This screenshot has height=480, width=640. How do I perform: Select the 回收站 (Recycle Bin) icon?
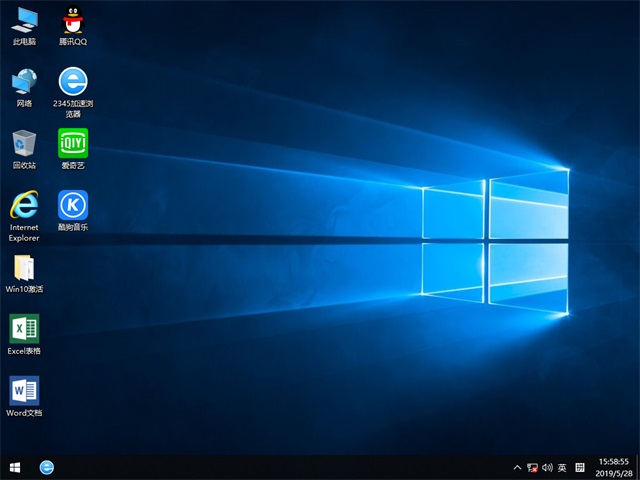(24, 143)
